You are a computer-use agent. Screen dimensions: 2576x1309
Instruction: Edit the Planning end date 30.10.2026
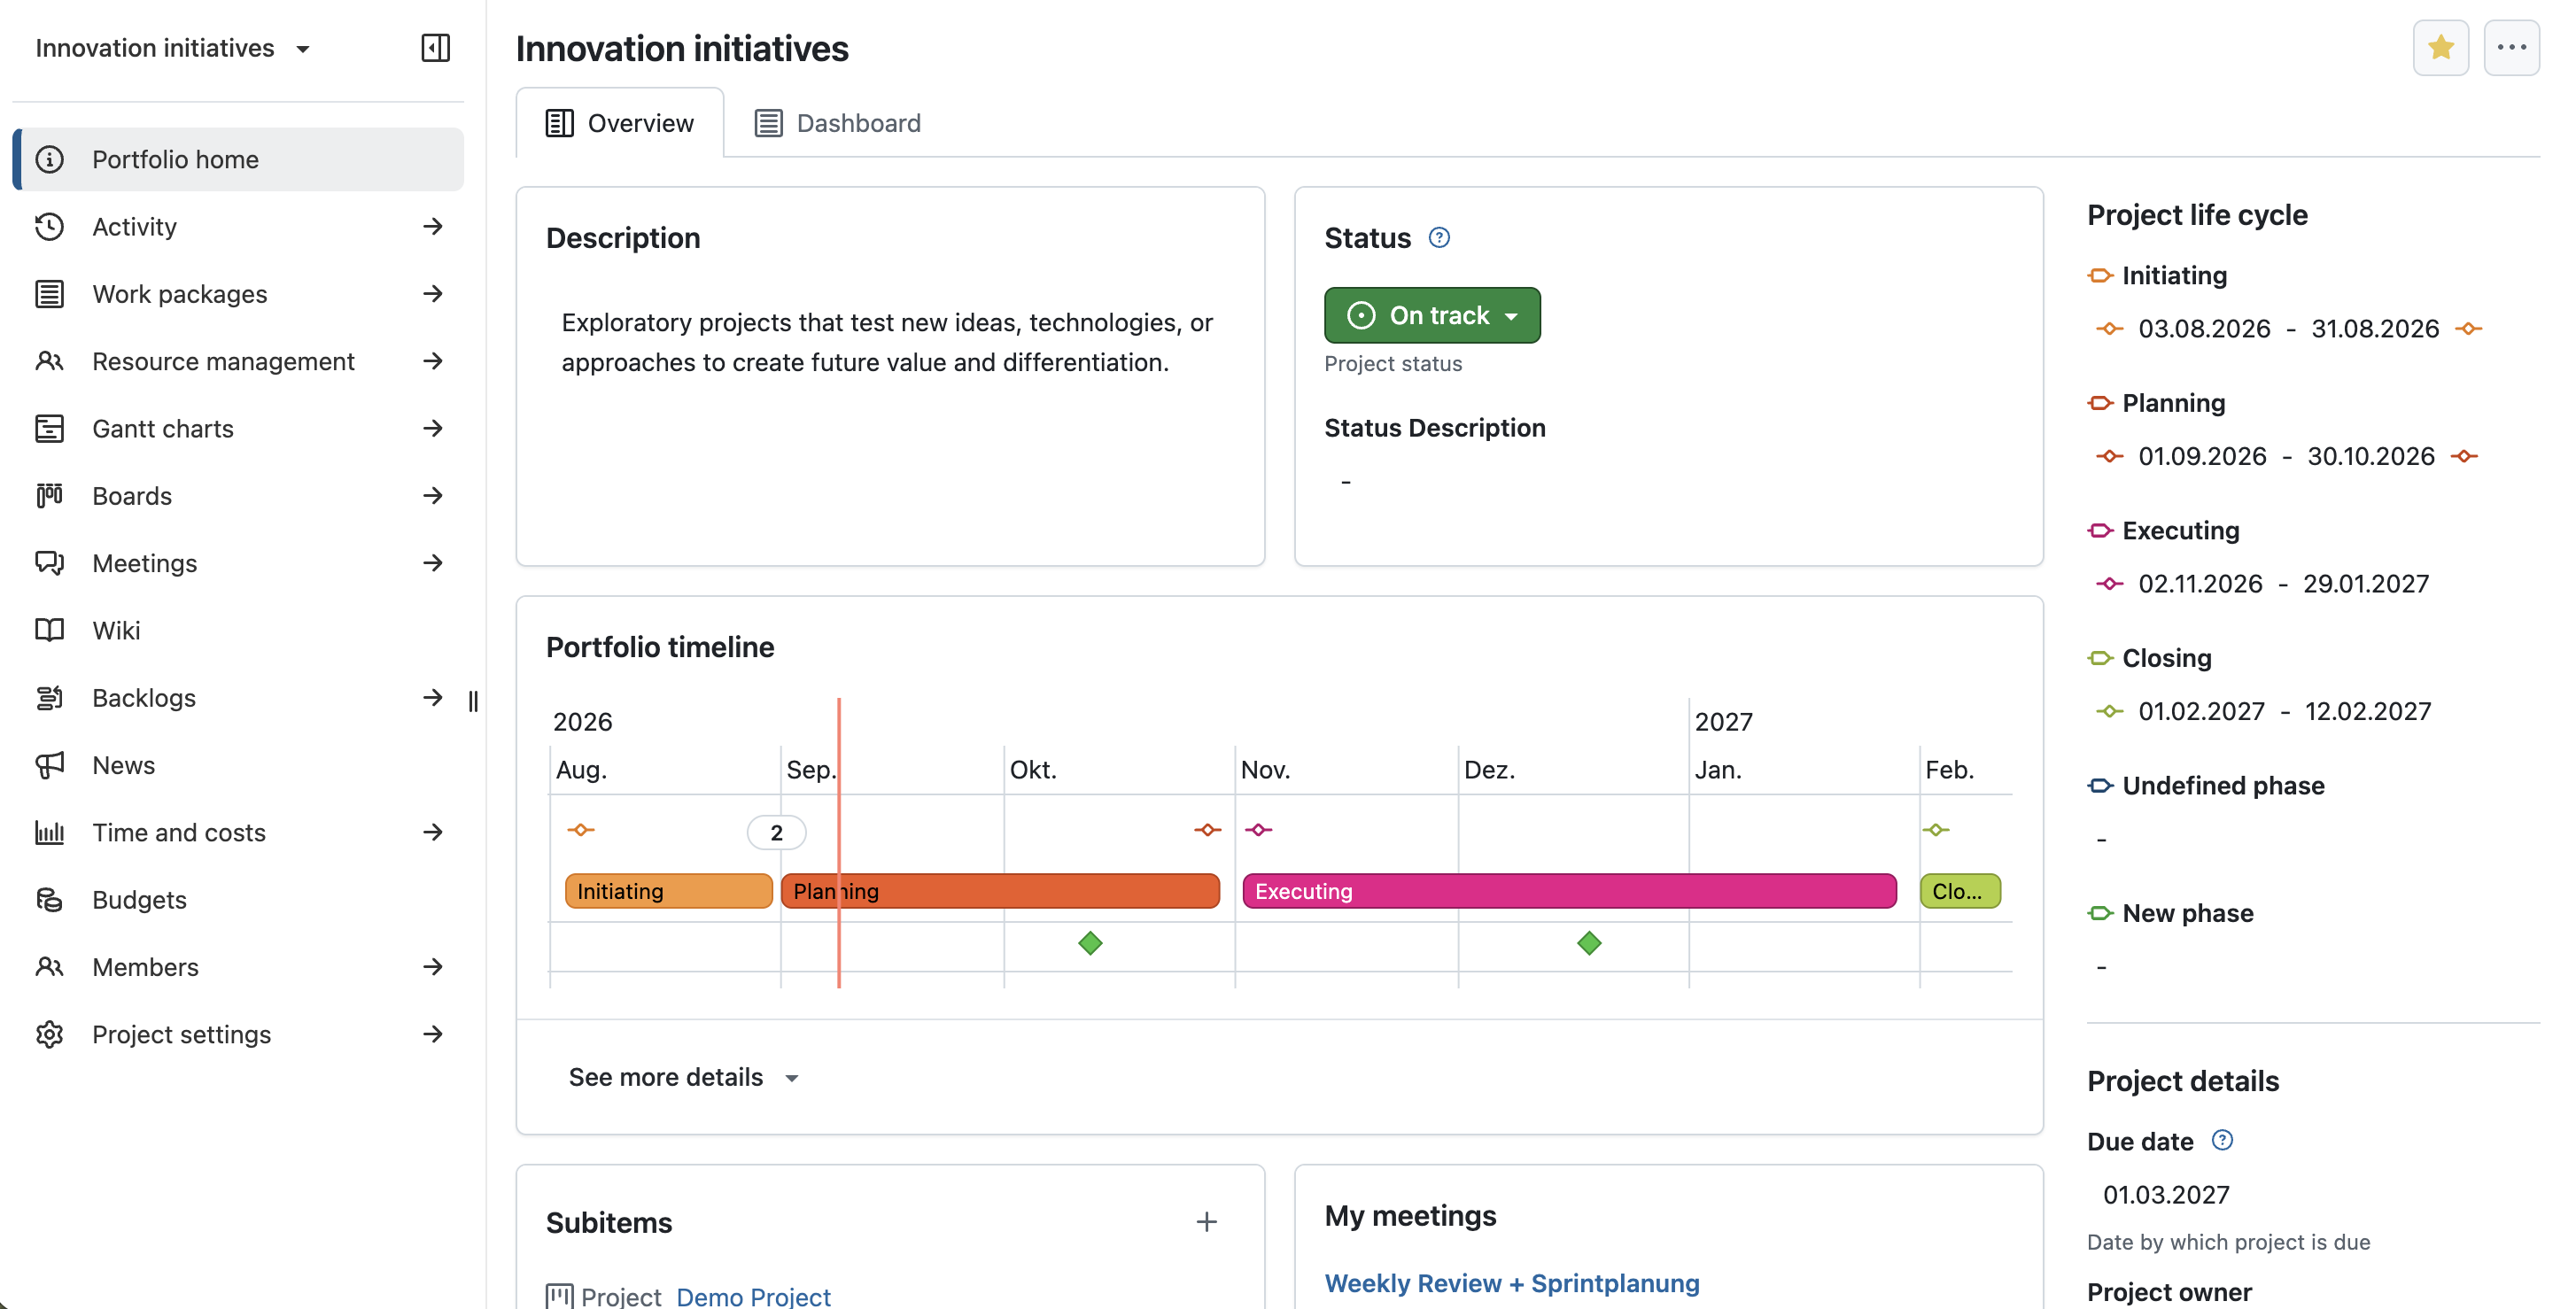pos(2371,456)
